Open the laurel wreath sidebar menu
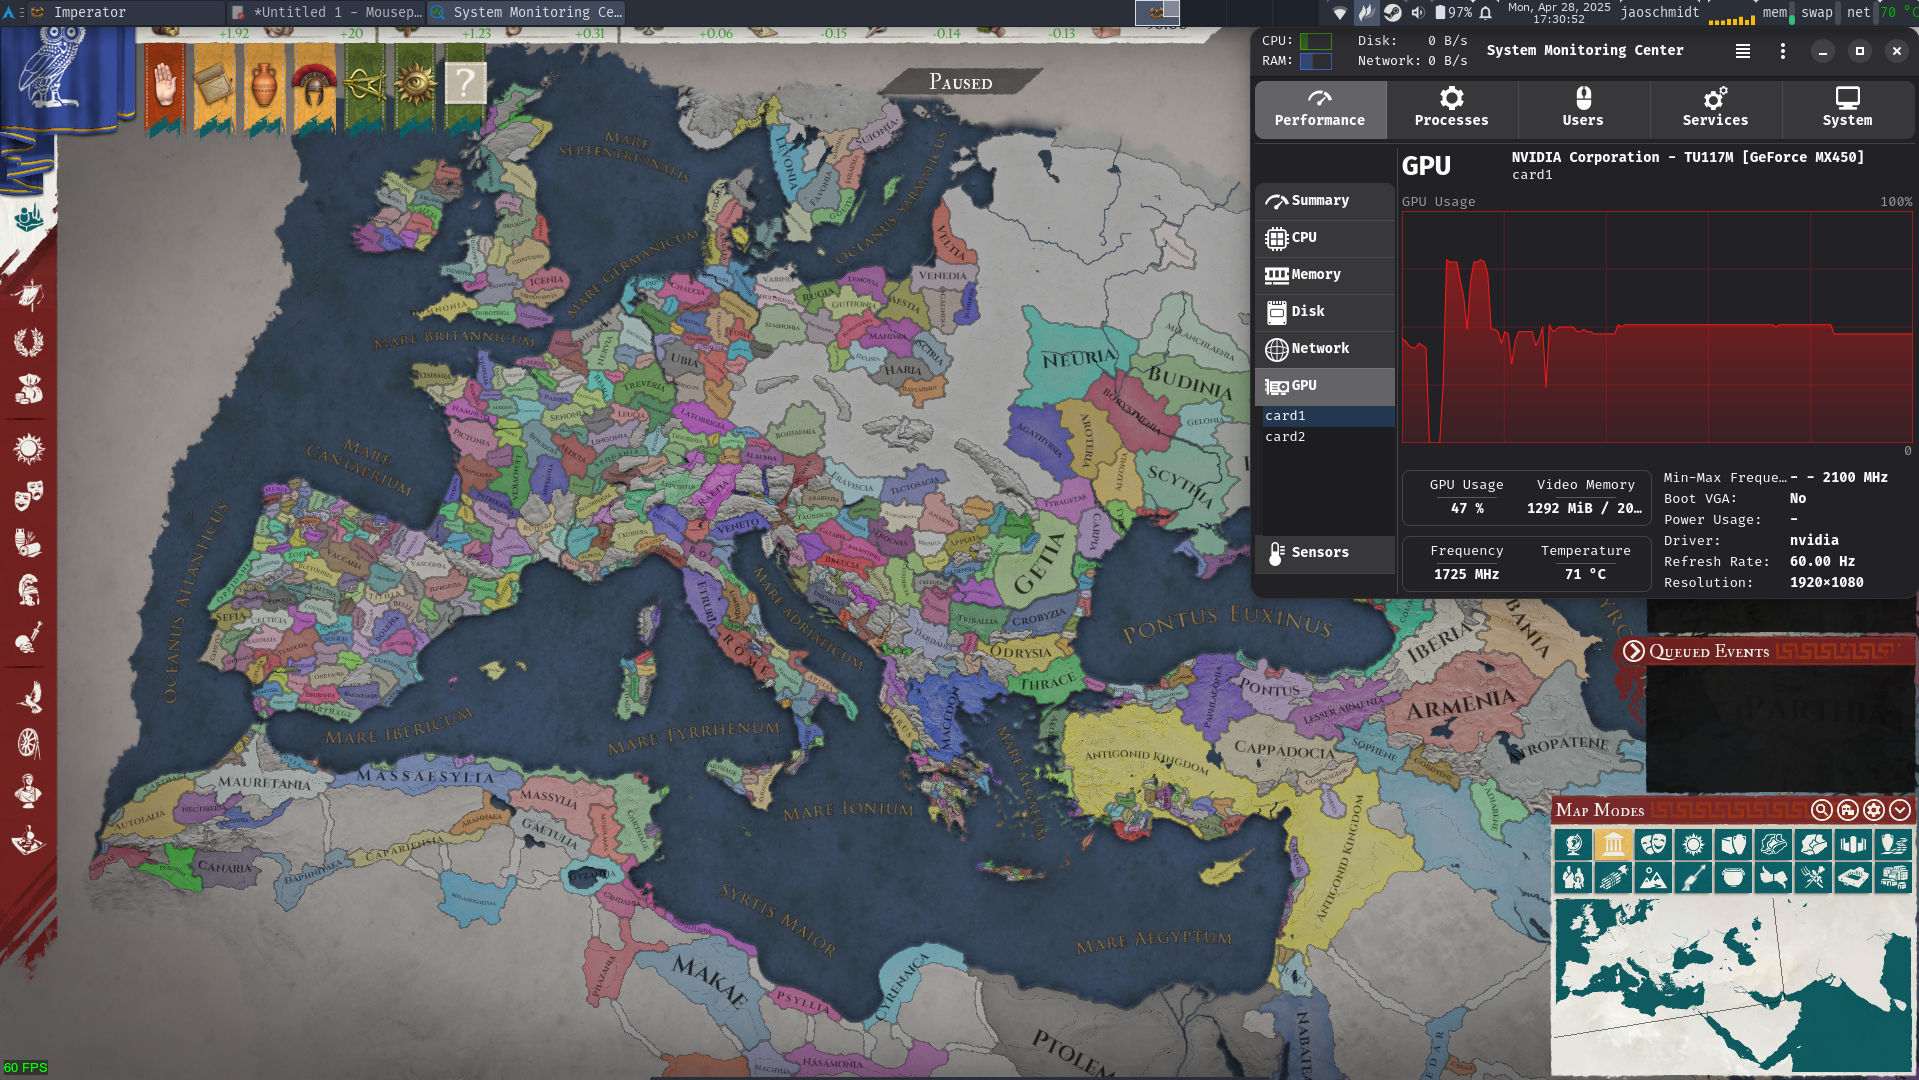The height and width of the screenshot is (1080, 1919). click(29, 342)
